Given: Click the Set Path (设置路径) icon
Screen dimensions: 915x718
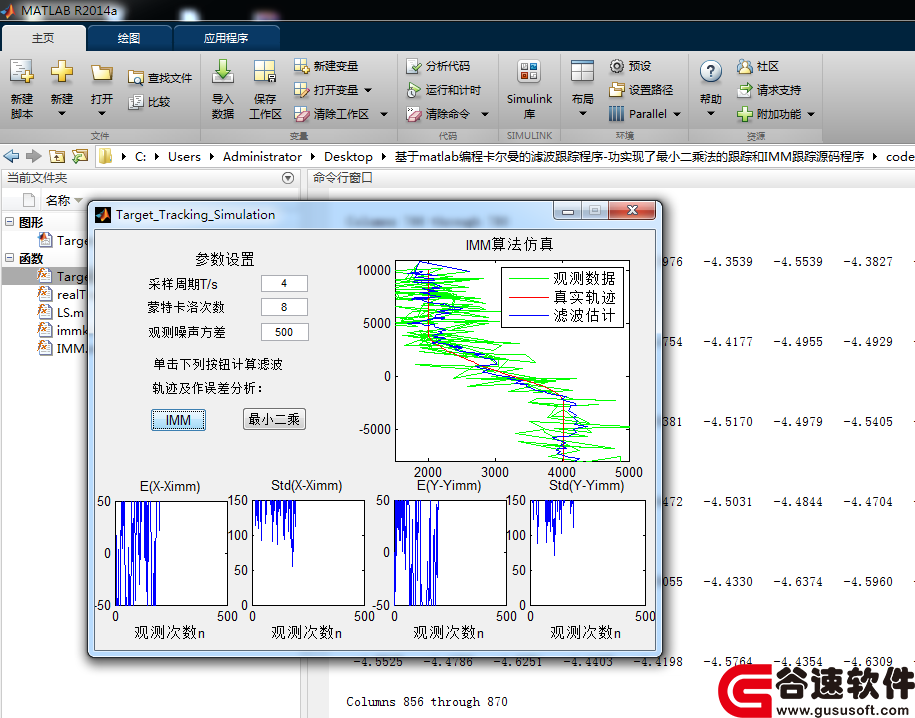Looking at the screenshot, I should [617, 90].
